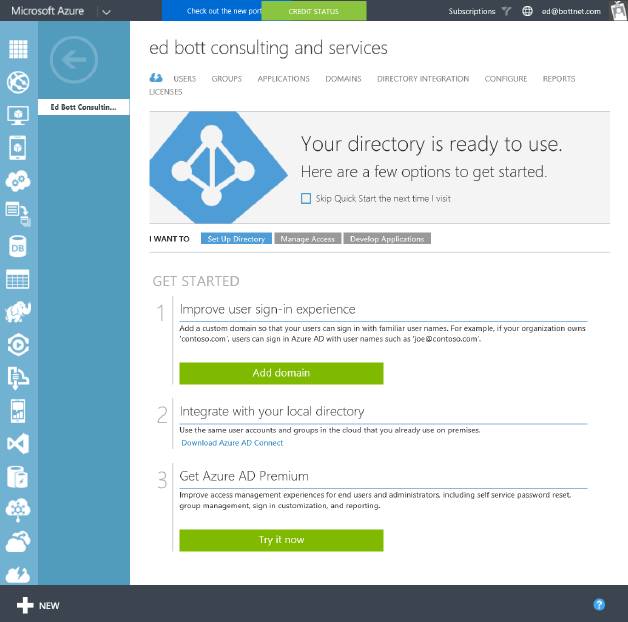Open SQL Databases DB icon in sidebar
Screen dimensions: 628x622
[x=18, y=246]
